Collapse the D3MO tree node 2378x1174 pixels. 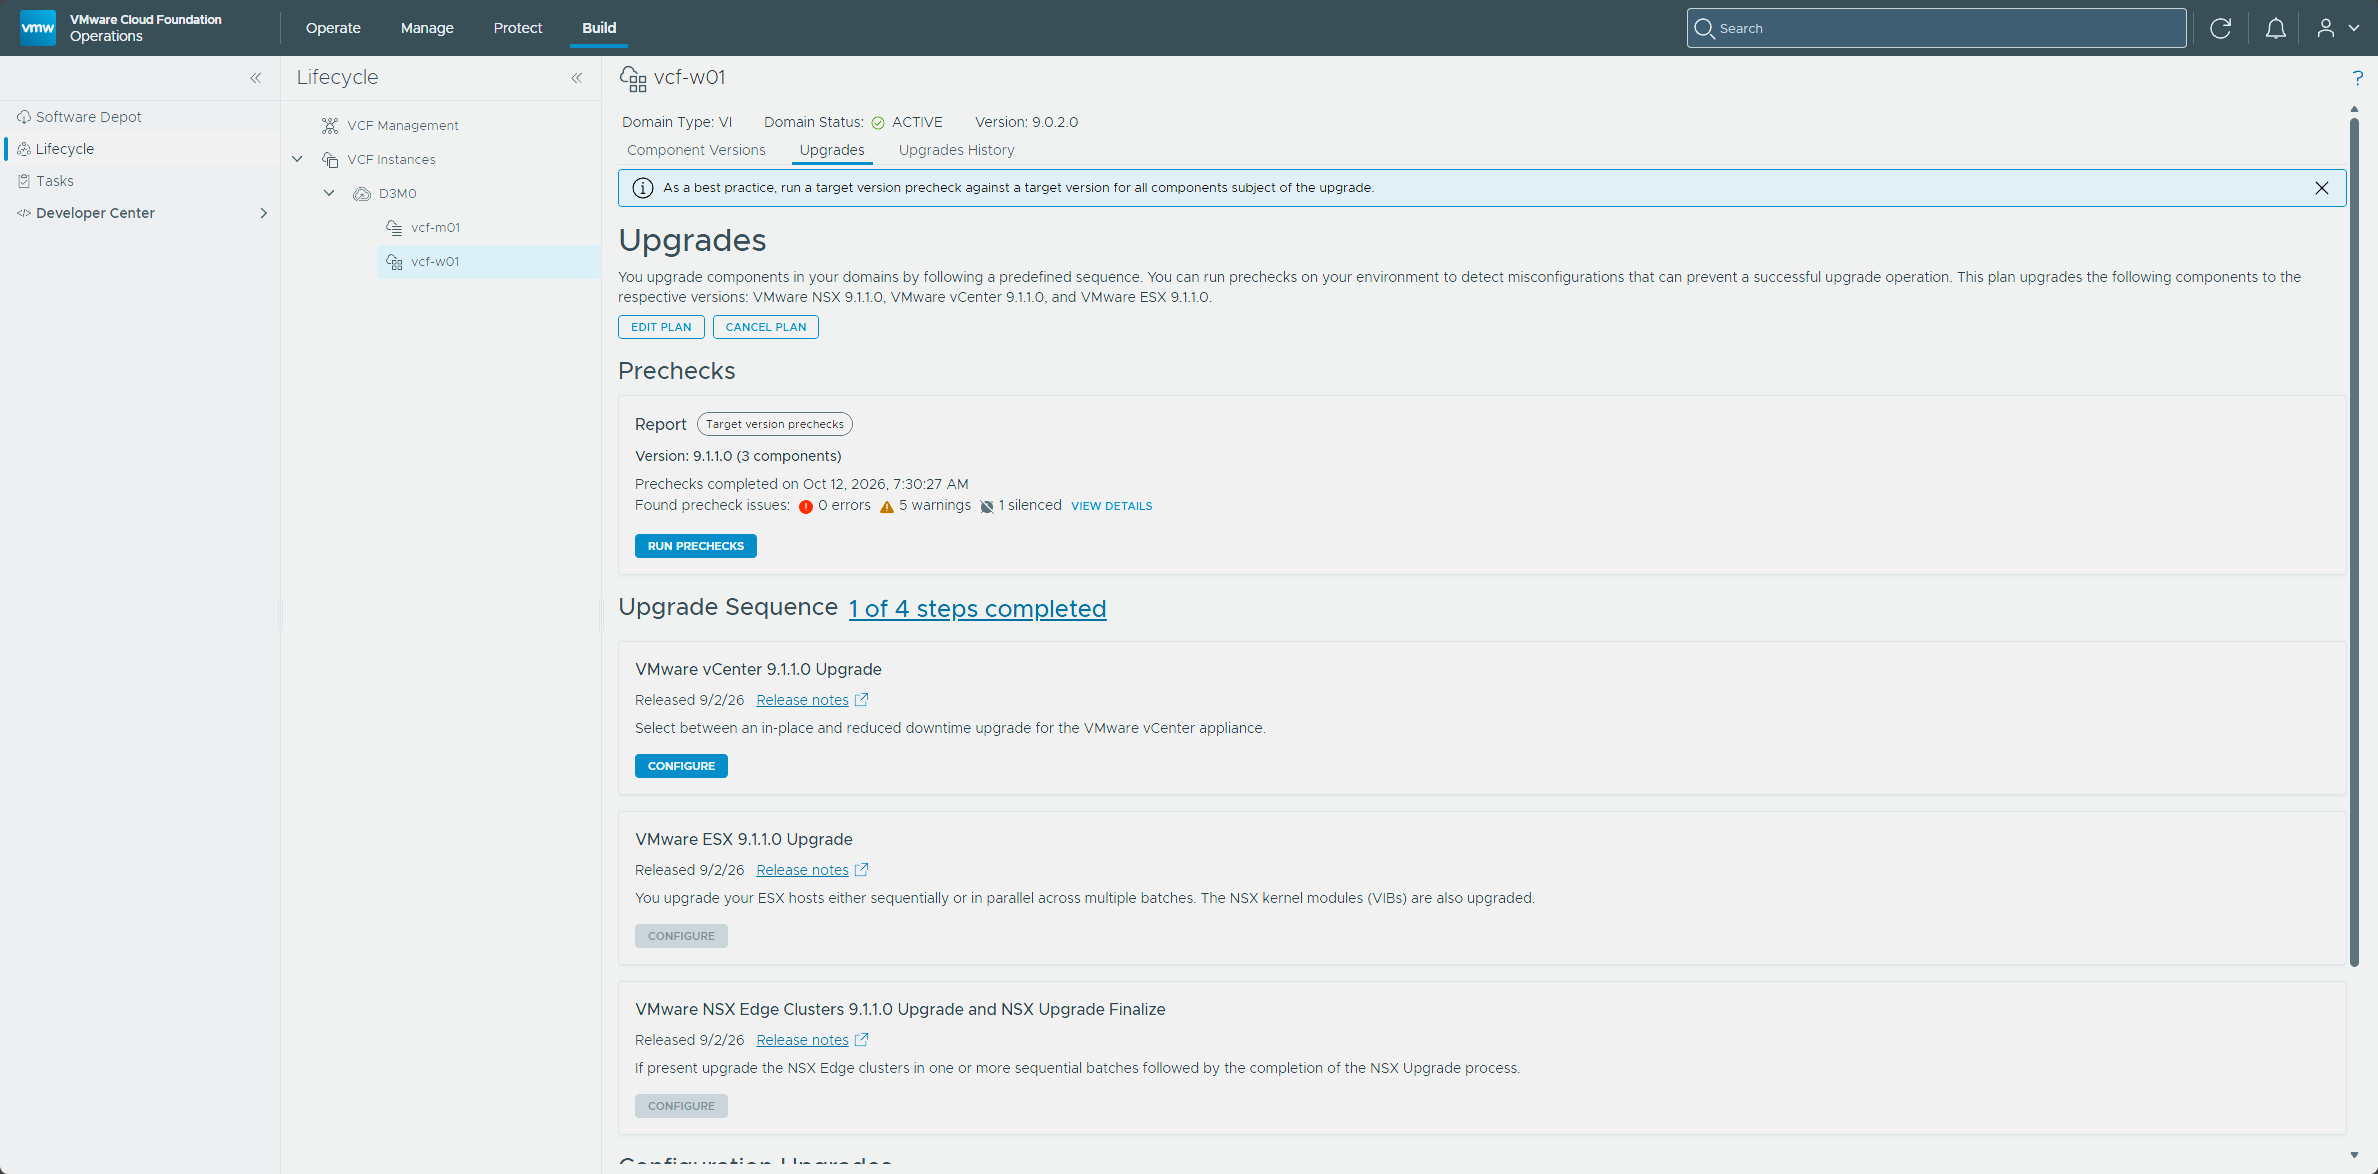(329, 193)
